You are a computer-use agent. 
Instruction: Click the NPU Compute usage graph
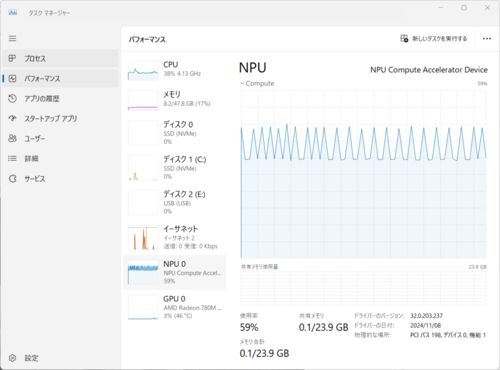pyautogui.click(x=363, y=173)
